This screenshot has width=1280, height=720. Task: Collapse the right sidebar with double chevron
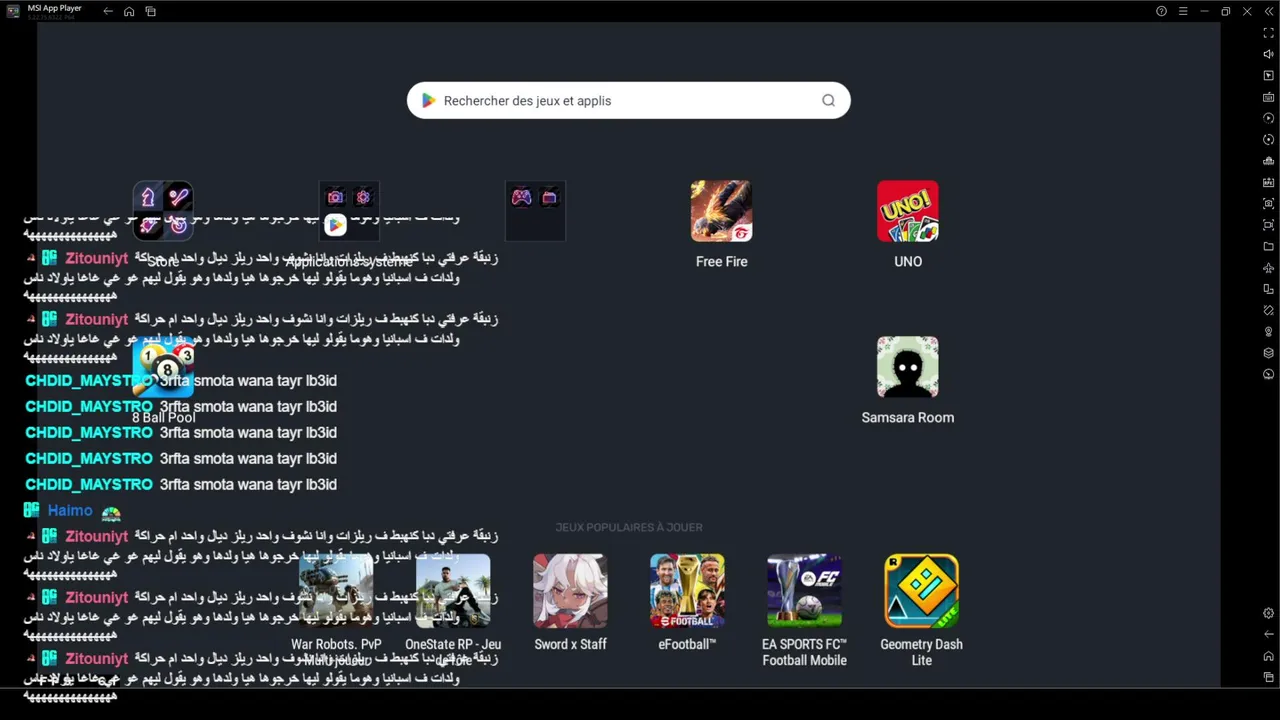pyautogui.click(x=1268, y=11)
